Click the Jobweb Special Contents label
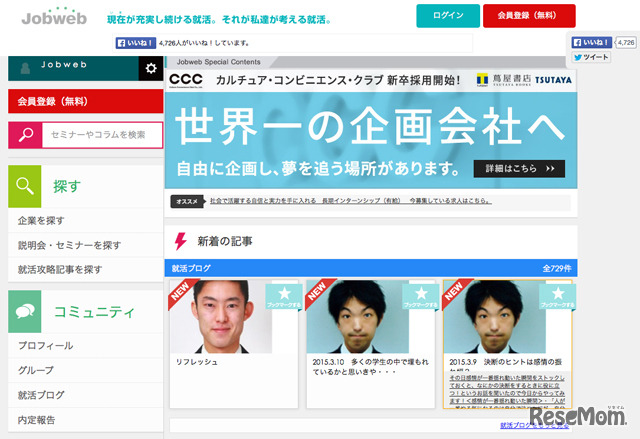Screen dimensions: 640x439 pyautogui.click(x=218, y=62)
